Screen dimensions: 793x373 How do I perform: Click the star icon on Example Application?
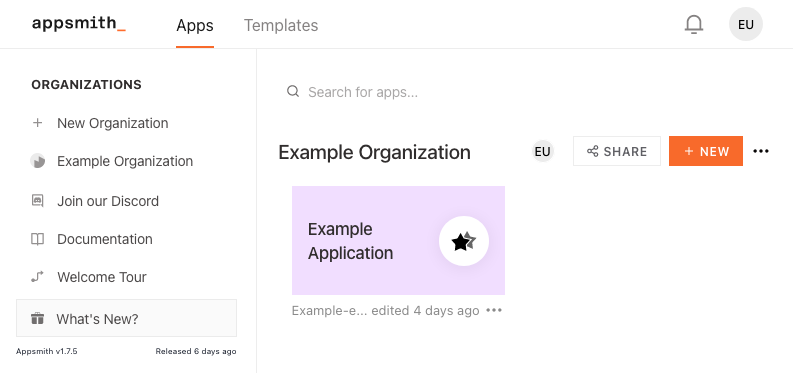click(x=464, y=241)
